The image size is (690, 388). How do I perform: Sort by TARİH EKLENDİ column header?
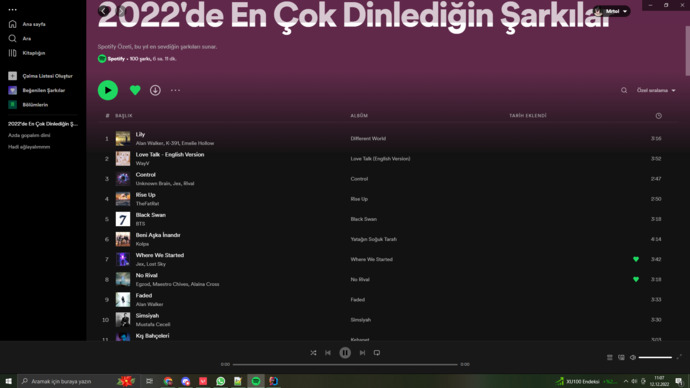[x=528, y=116]
